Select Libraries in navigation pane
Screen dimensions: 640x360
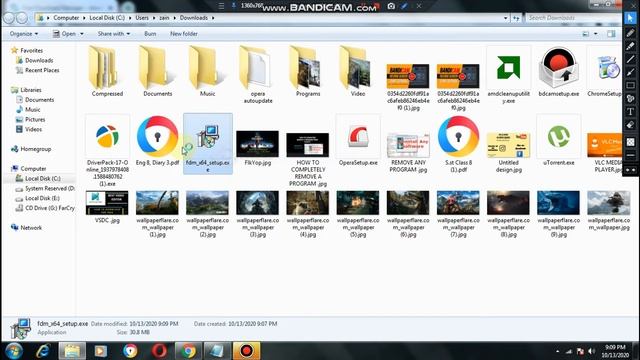(31, 90)
